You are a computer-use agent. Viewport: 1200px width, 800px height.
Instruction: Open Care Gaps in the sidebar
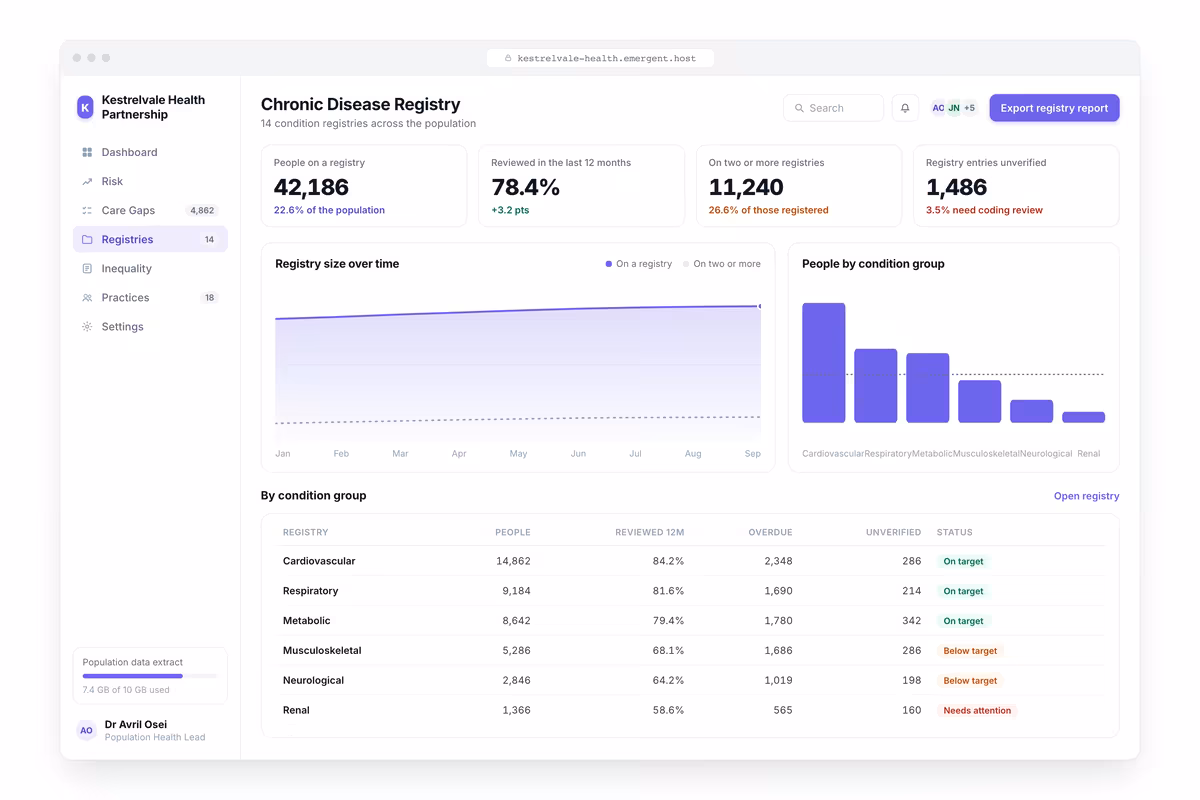point(150,210)
